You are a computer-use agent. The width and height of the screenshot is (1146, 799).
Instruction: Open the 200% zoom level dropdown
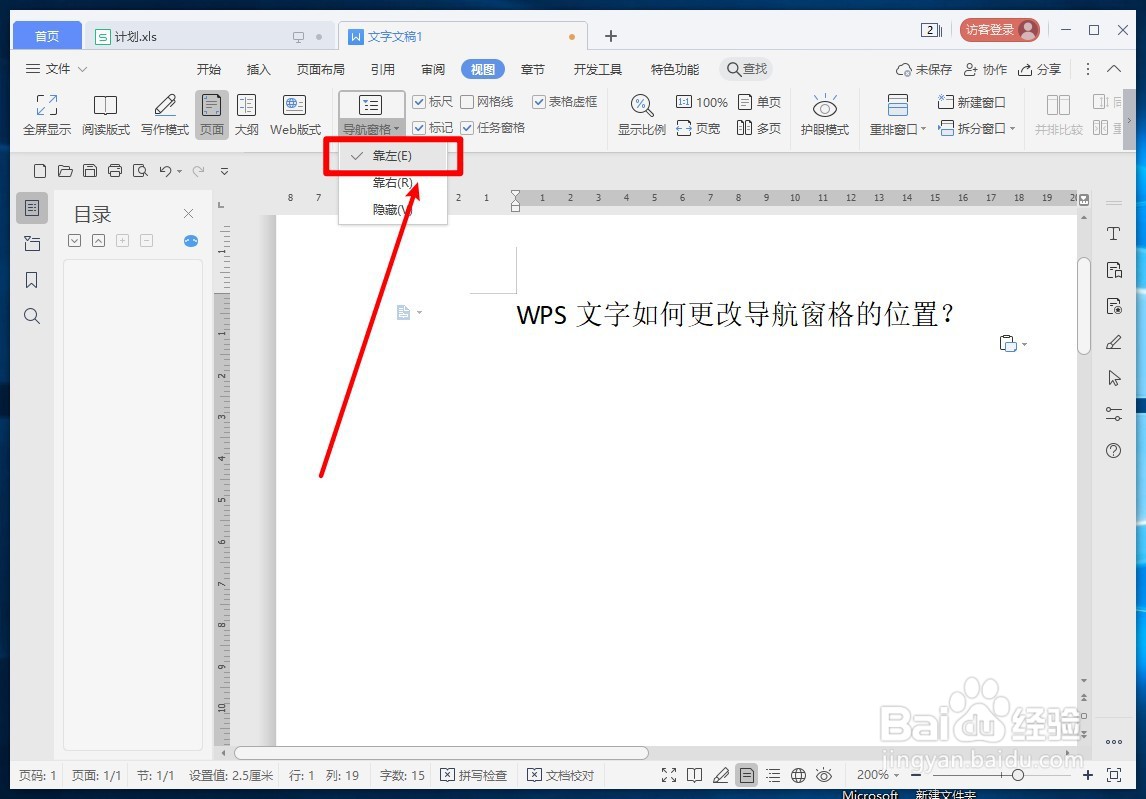[x=878, y=775]
